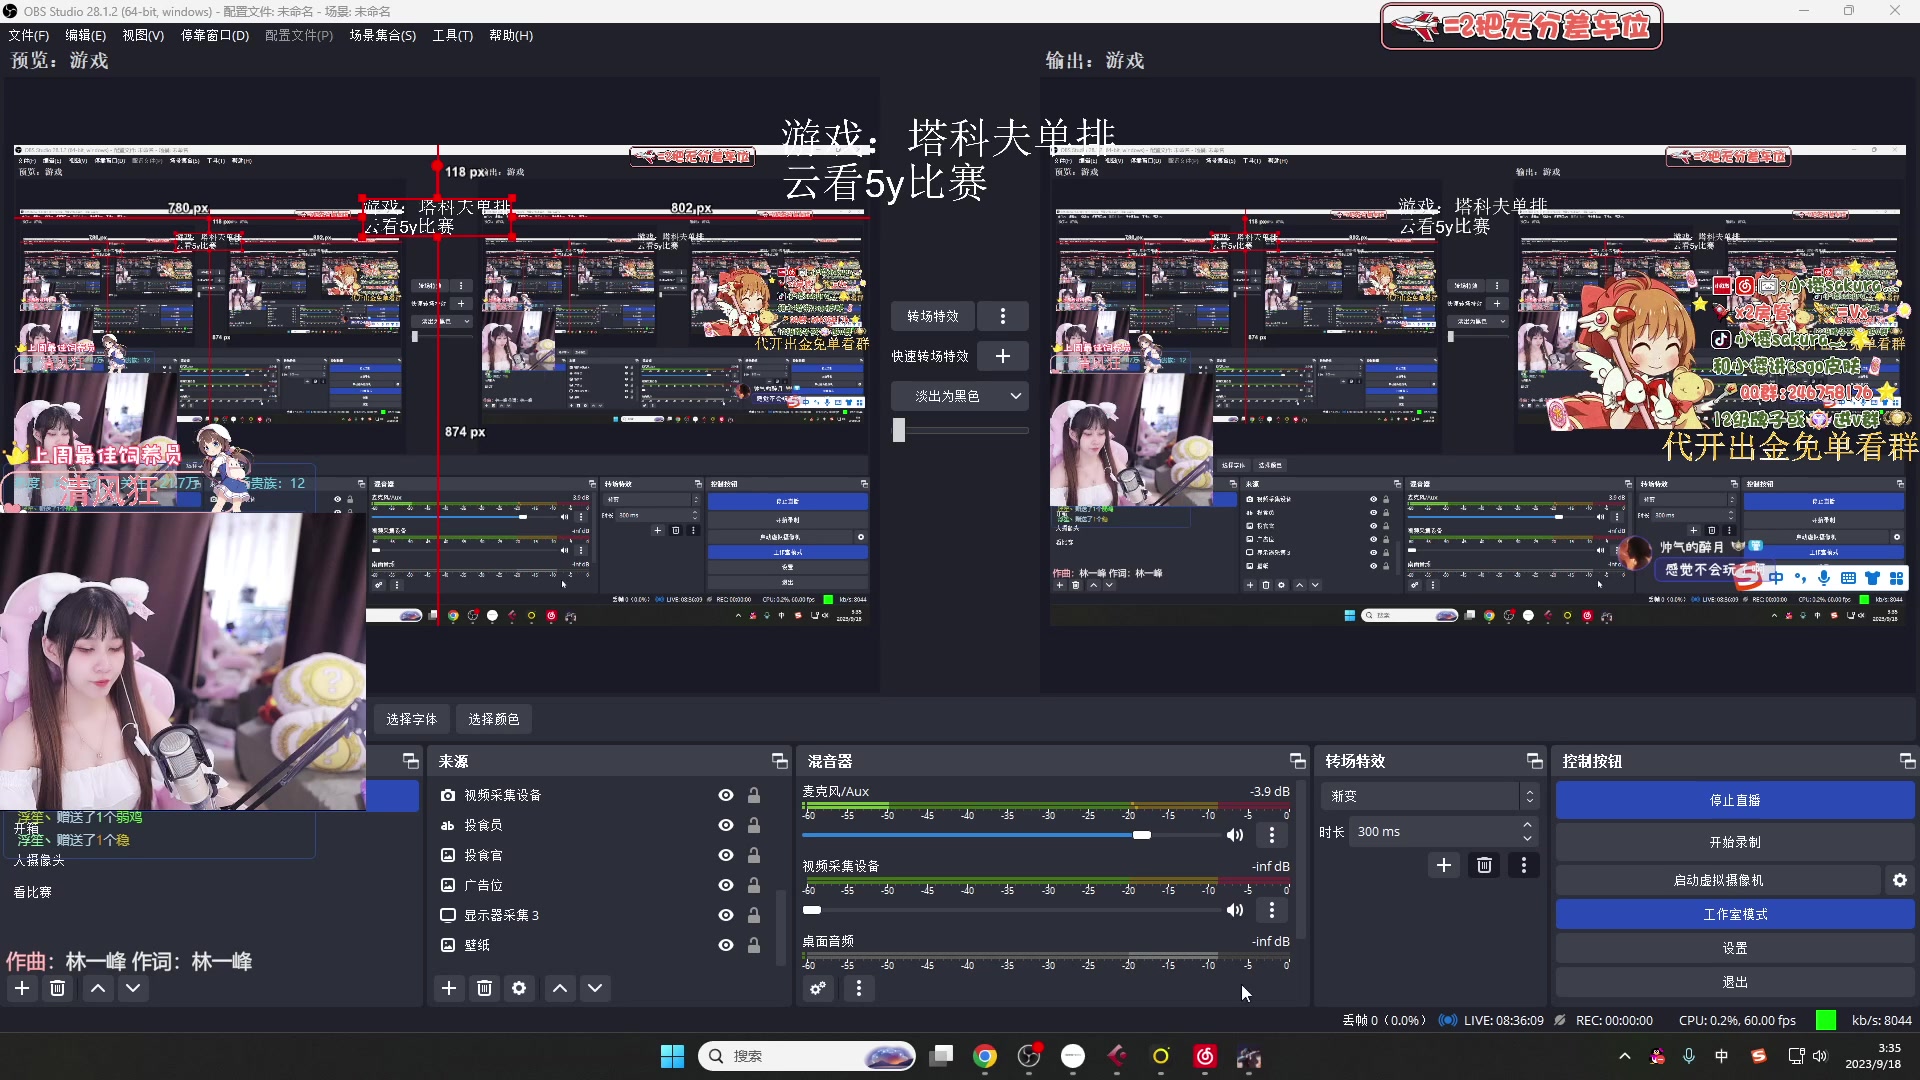
Task: Open source properties with the gear icon
Action: (519, 988)
